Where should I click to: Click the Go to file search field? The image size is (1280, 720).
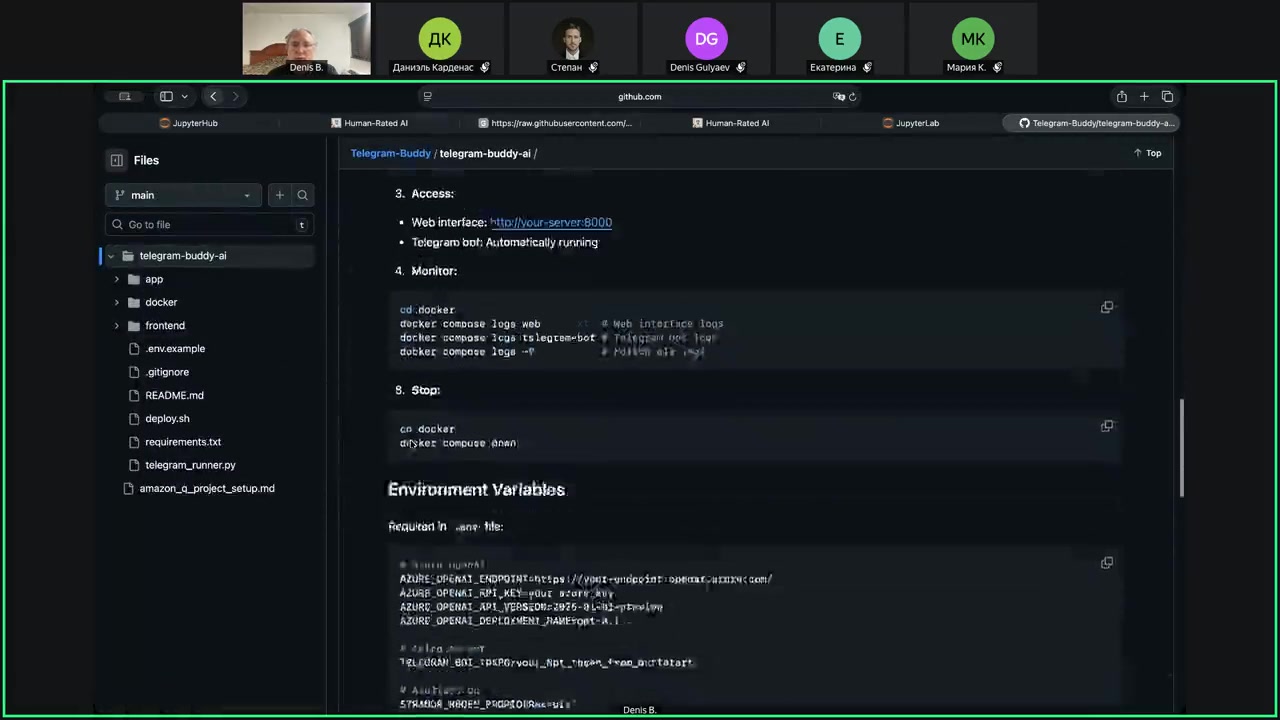click(x=210, y=225)
